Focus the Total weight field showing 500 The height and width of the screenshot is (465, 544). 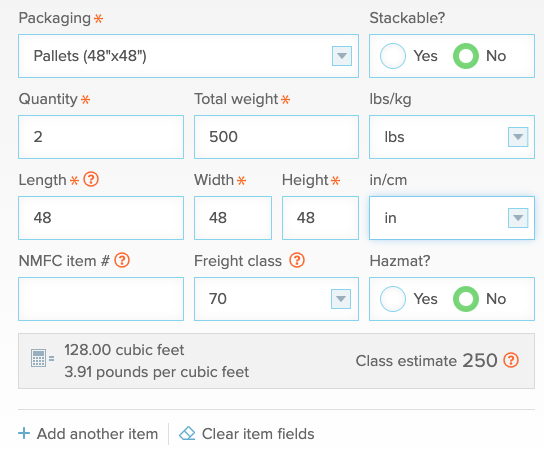point(276,137)
